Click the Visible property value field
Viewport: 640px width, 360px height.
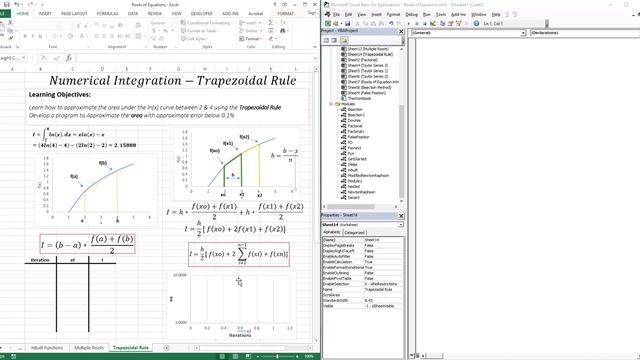tap(384, 306)
